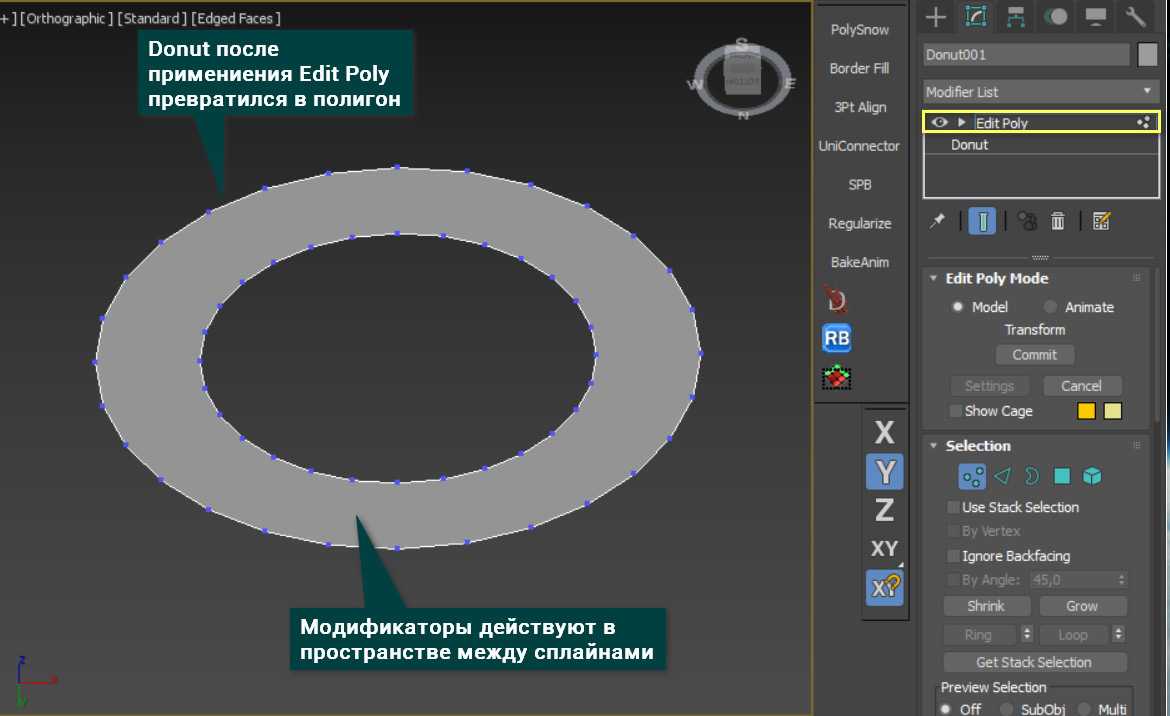
Task: Click the Get Stack Selection button
Action: coord(1034,662)
